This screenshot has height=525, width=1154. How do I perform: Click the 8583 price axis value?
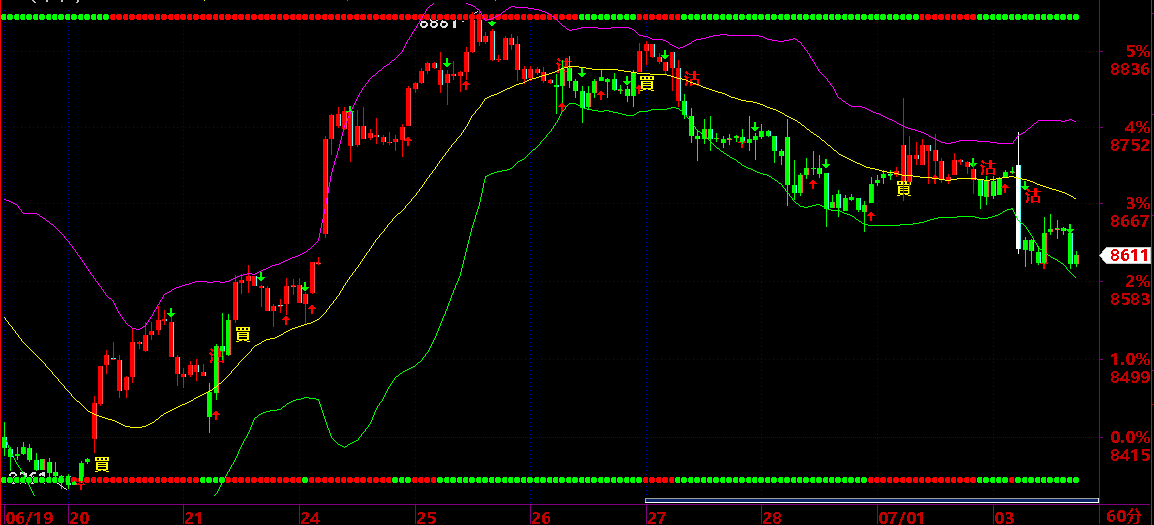[x=1129, y=299]
